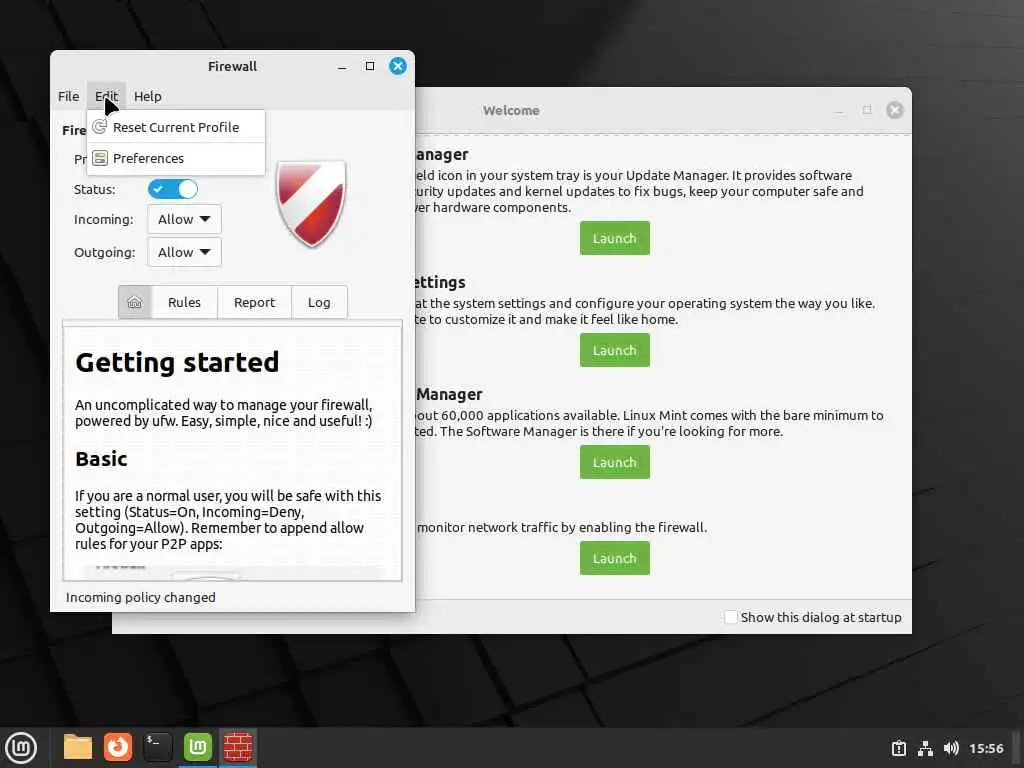The height and width of the screenshot is (768, 1024).
Task: Launch Software Manager in Welcome window
Action: coord(615,462)
